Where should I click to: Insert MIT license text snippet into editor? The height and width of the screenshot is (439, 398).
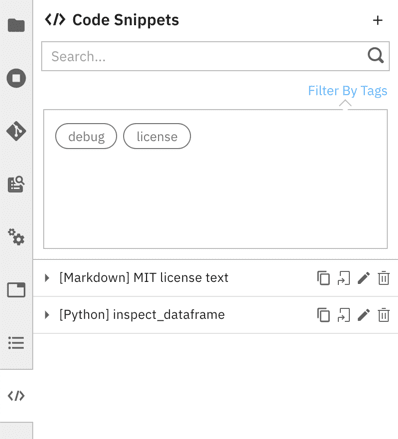tap(344, 278)
